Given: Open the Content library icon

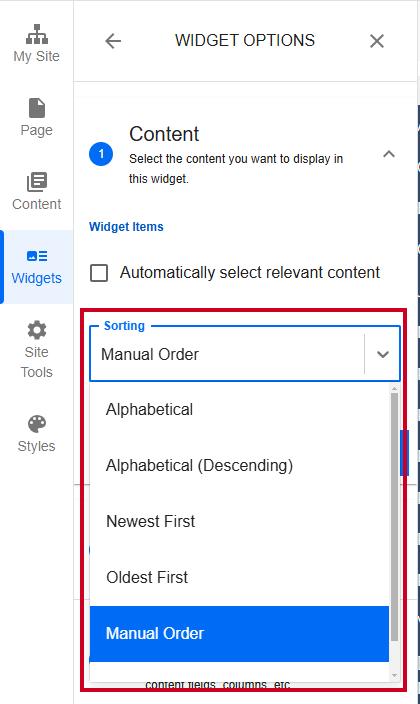Looking at the screenshot, I should [37, 182].
